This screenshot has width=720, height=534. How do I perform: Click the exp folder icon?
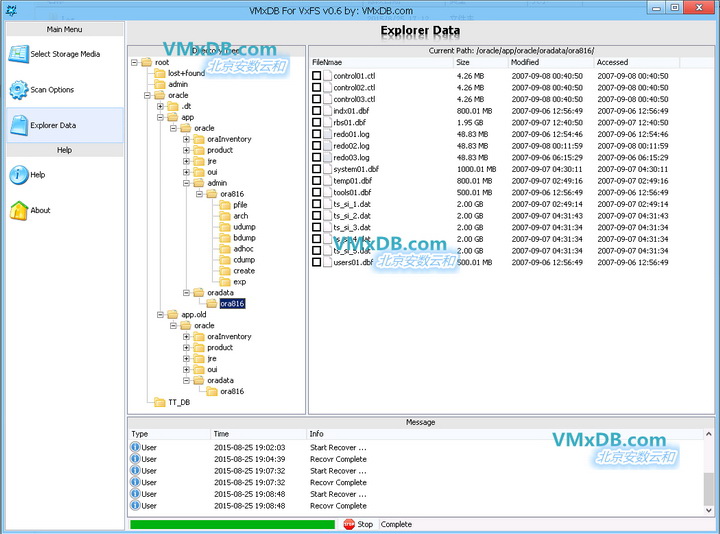(x=225, y=282)
